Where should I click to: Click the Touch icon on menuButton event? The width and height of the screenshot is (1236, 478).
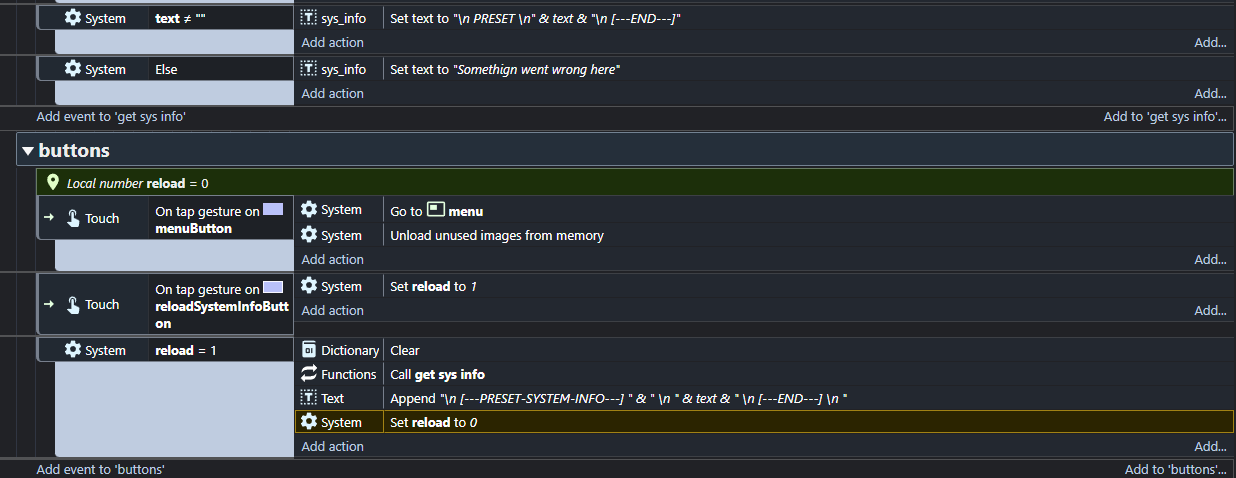pos(74,218)
